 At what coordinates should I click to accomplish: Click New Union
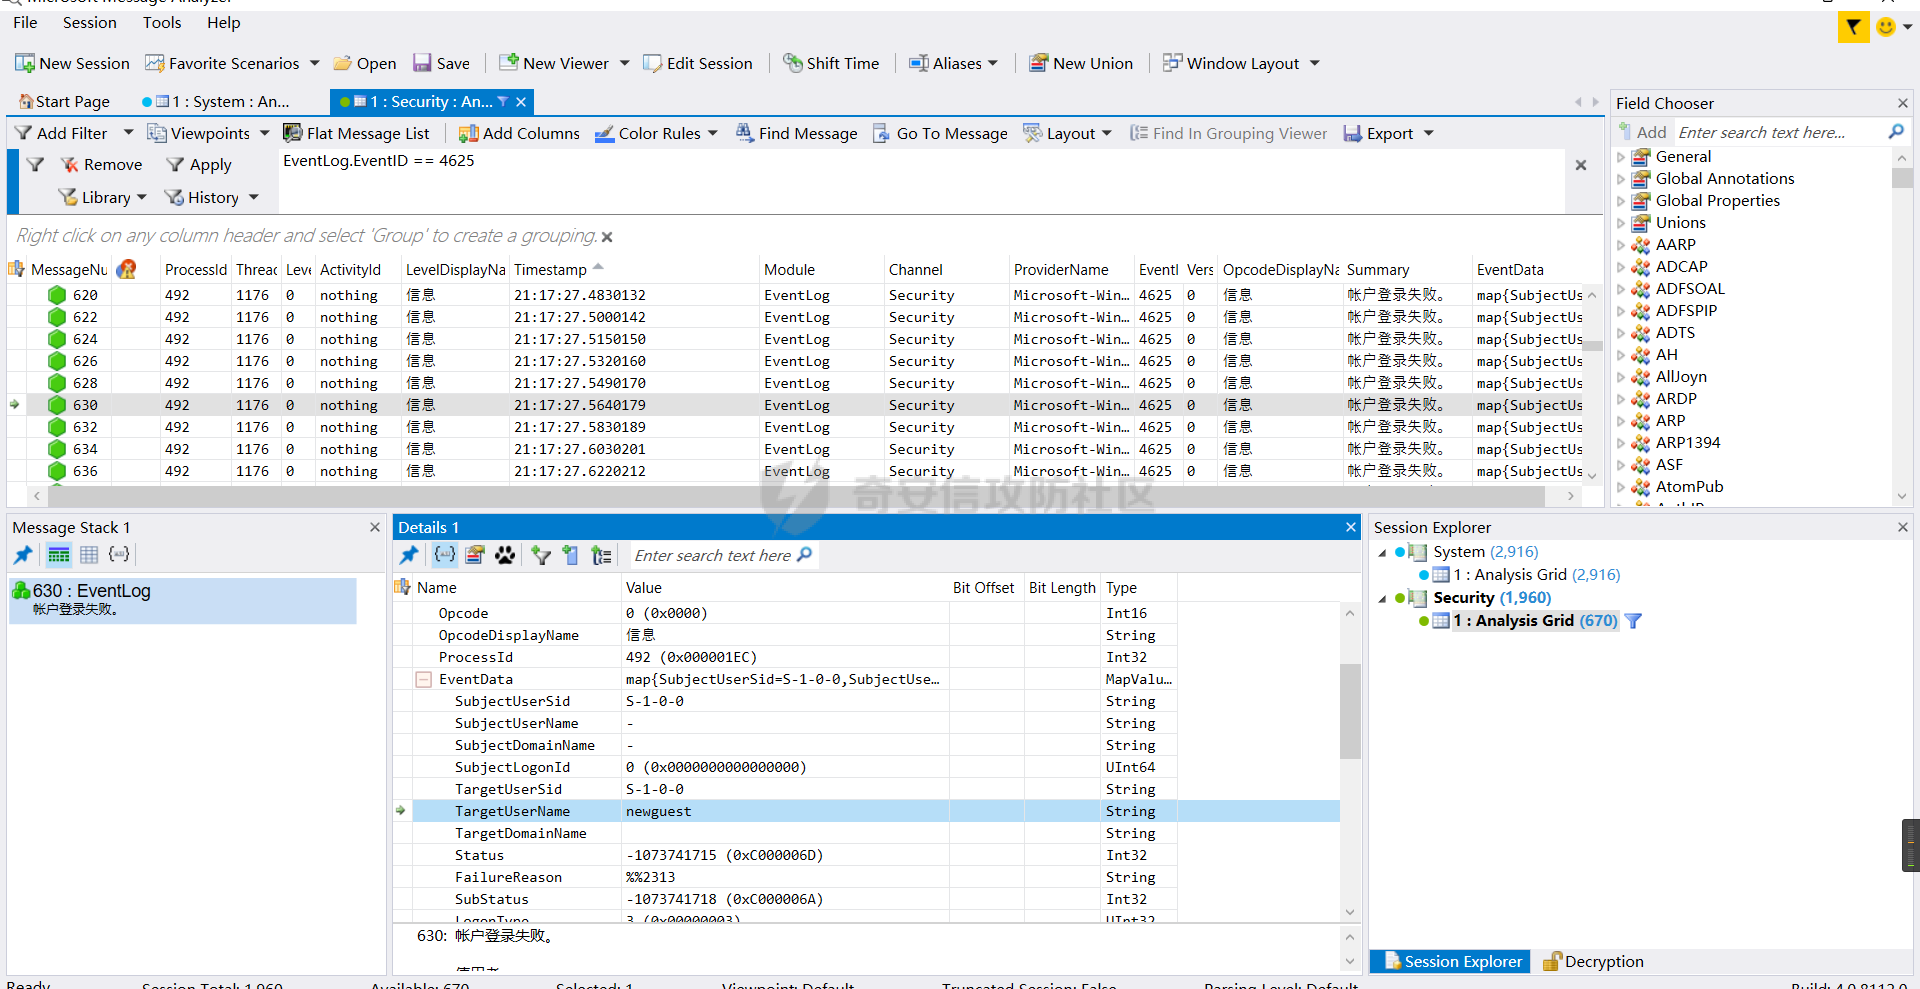(x=1081, y=63)
